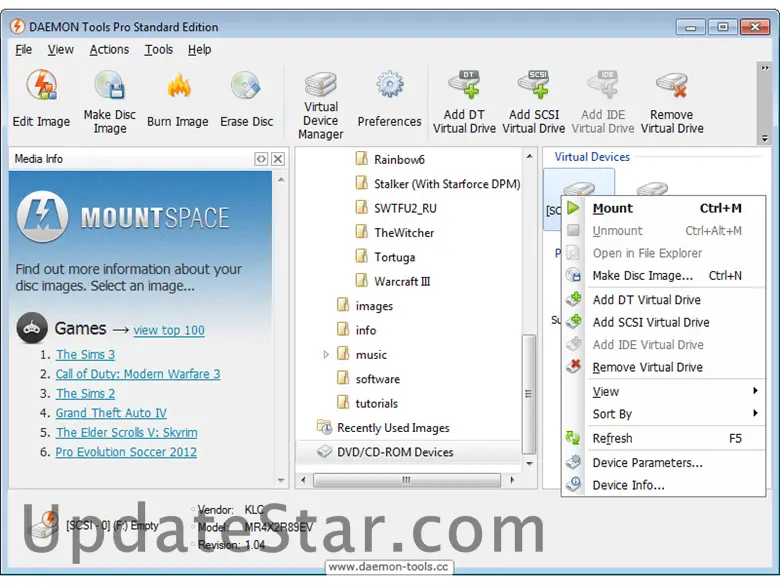Open the File menu
This screenshot has width=780, height=585.
tap(23, 50)
